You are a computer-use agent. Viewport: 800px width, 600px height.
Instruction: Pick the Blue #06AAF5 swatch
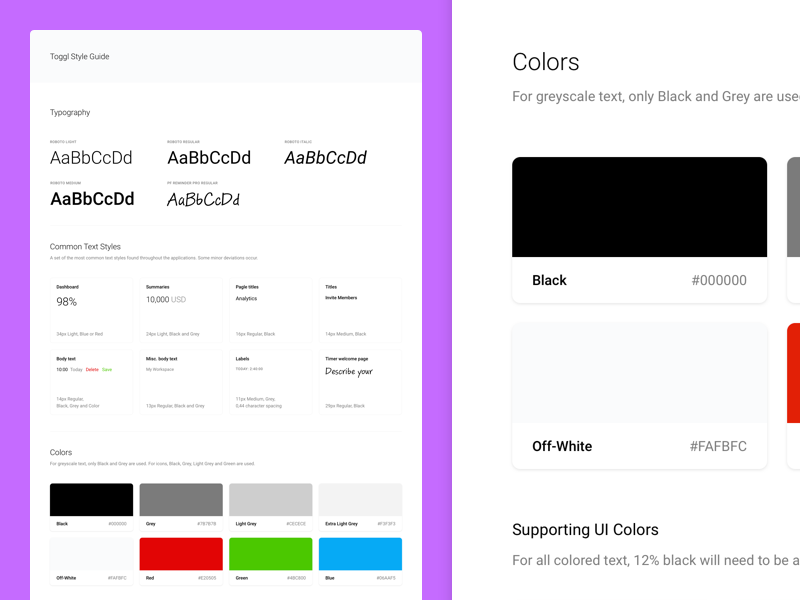pos(360,561)
